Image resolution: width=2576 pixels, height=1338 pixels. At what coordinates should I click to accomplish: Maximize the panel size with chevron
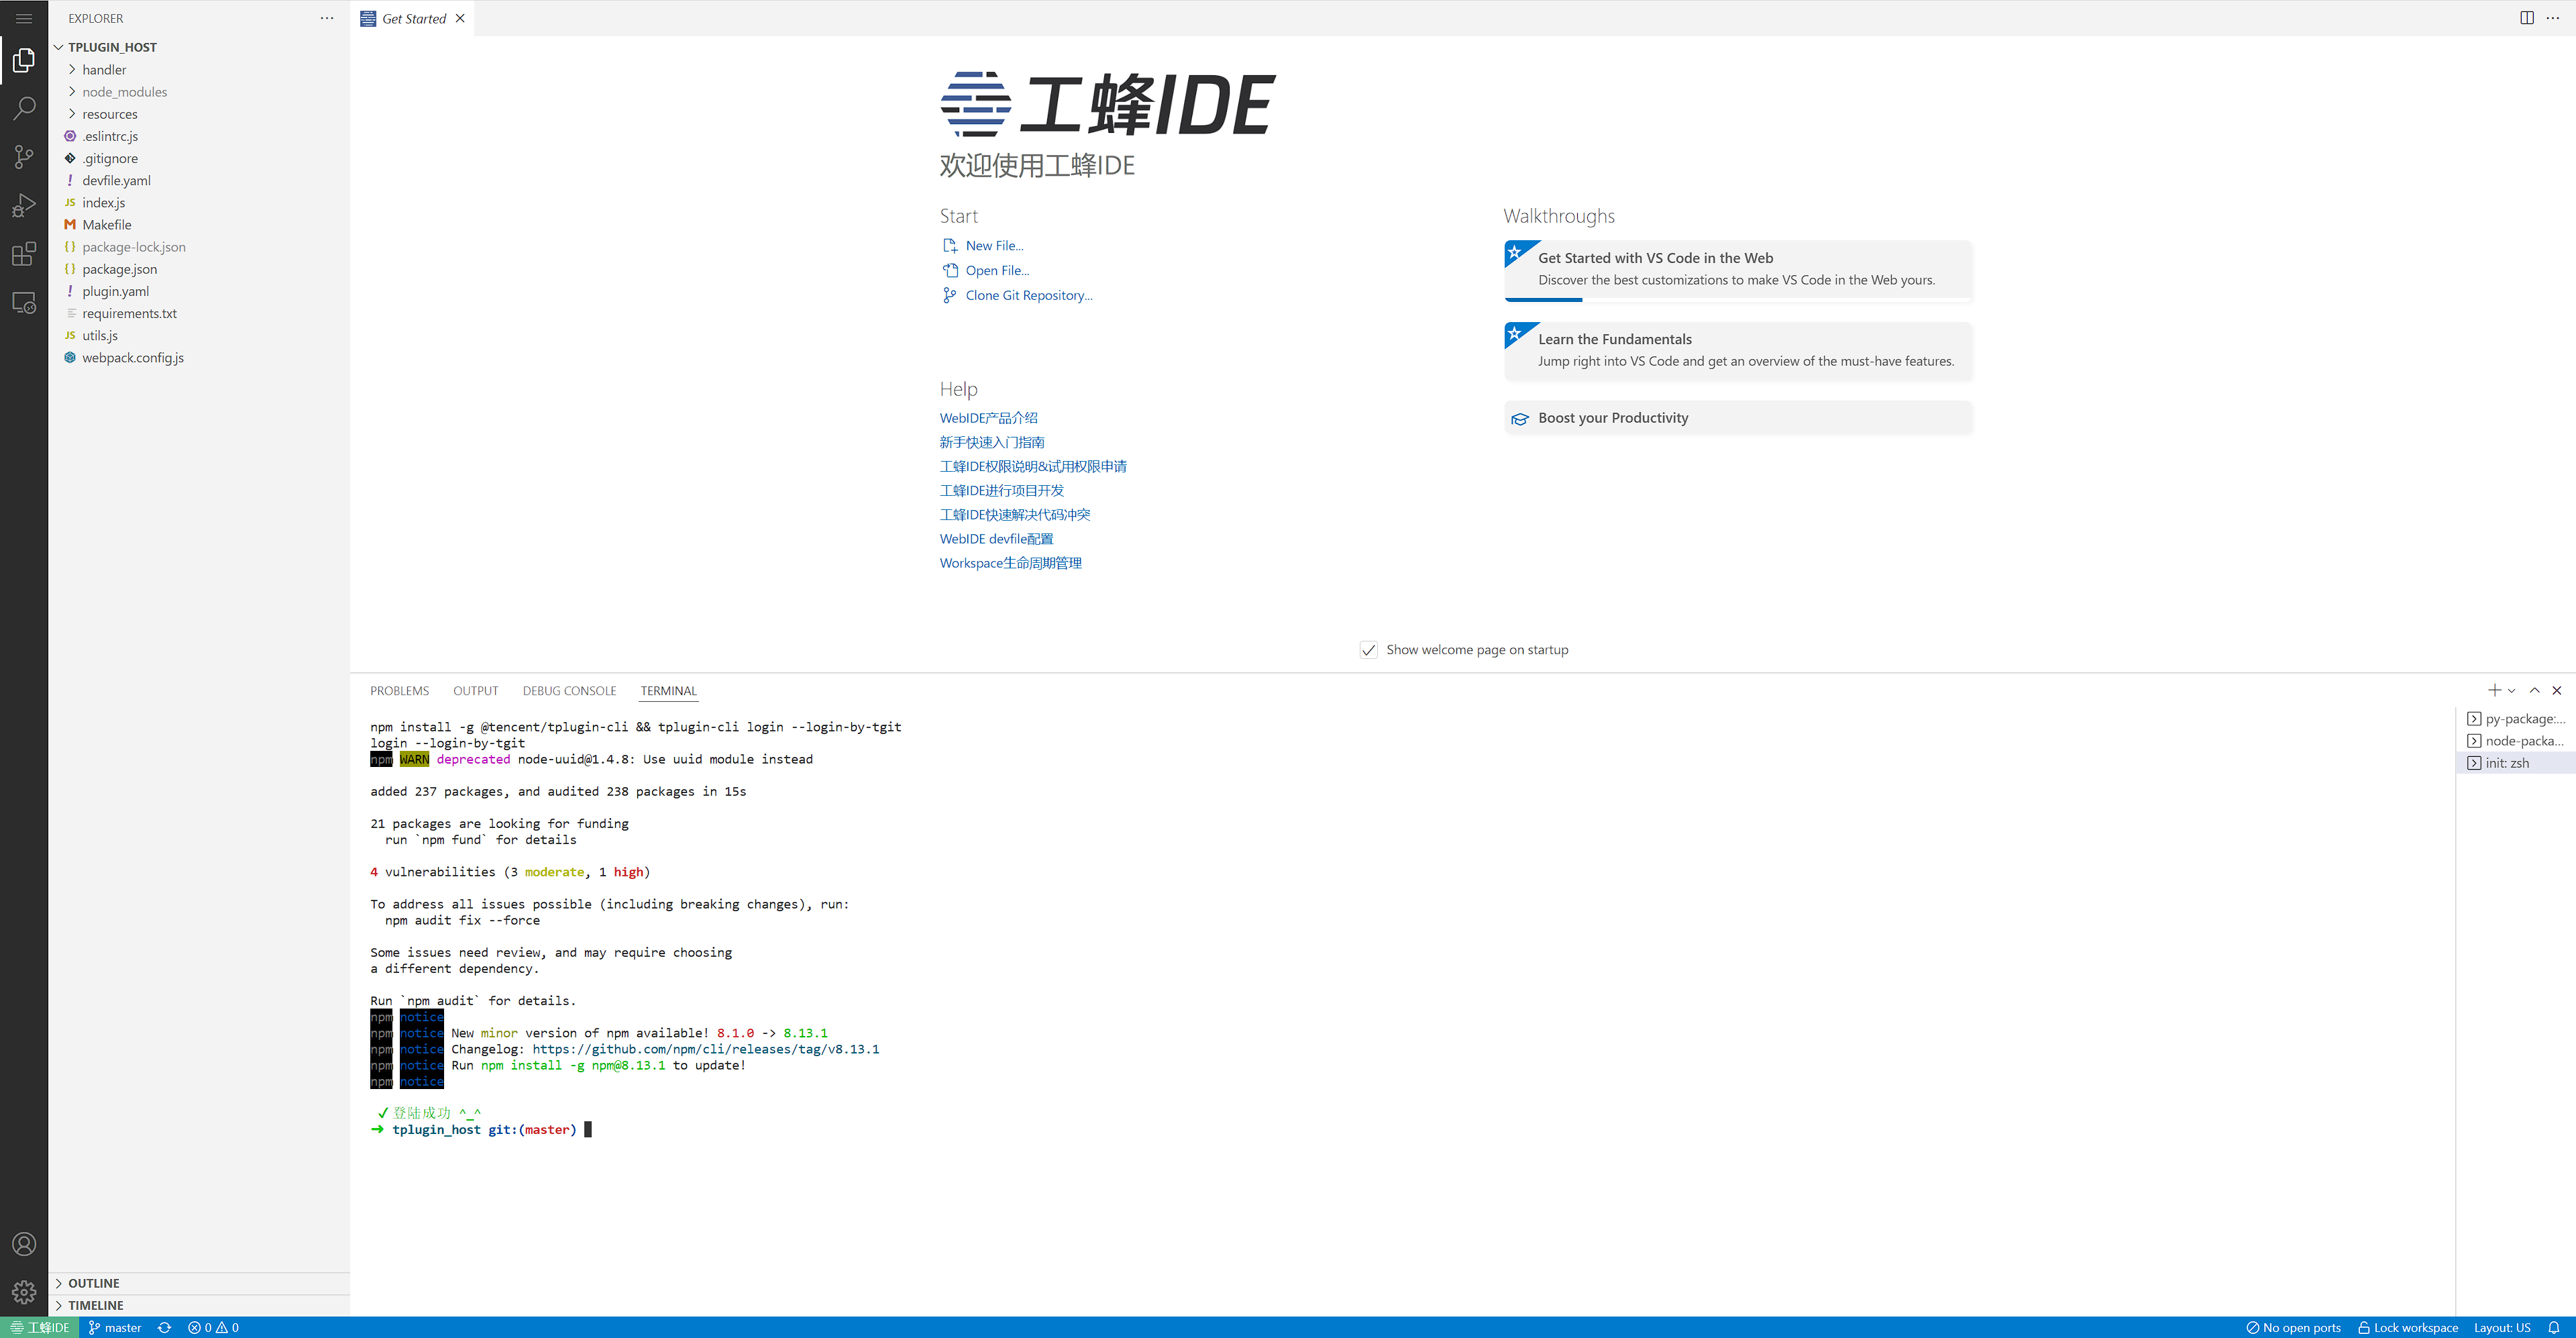tap(2534, 690)
